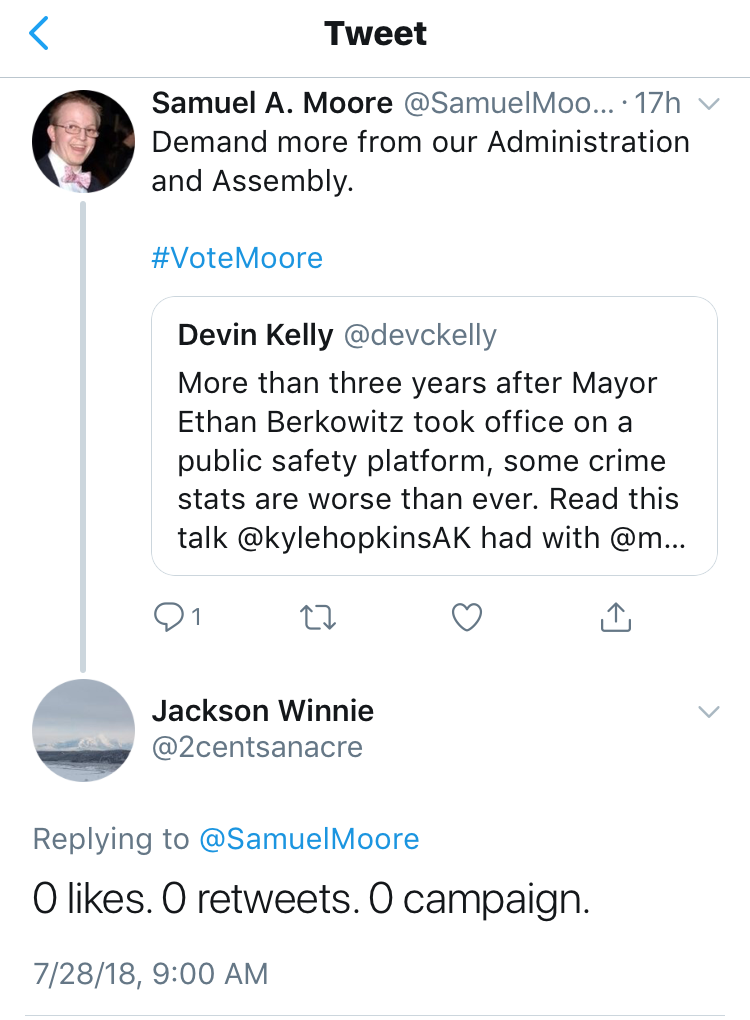
Task: Tap the retweet arrows icon
Action: click(x=317, y=617)
